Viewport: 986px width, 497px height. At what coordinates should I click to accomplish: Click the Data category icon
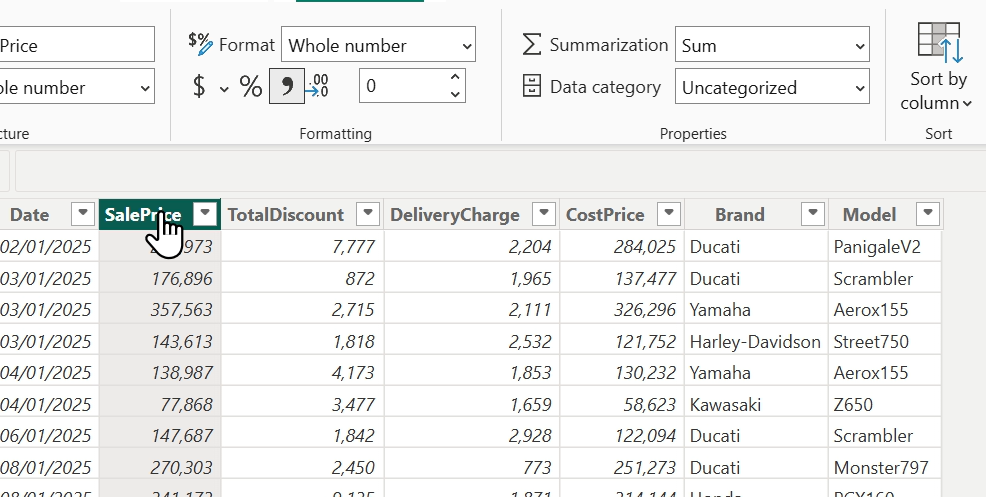click(x=532, y=87)
